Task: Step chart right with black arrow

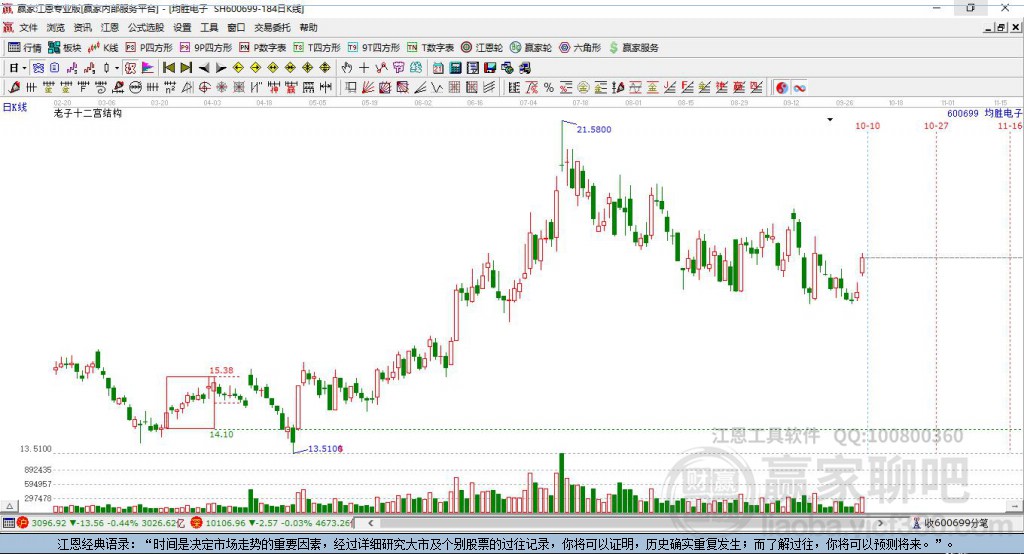Action: pyautogui.click(x=221, y=68)
